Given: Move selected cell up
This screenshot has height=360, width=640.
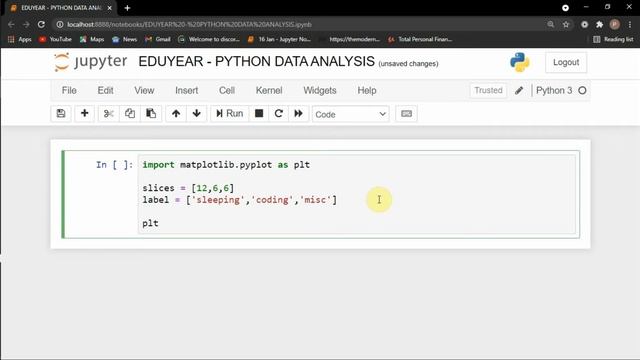Looking at the screenshot, I should tap(176, 113).
